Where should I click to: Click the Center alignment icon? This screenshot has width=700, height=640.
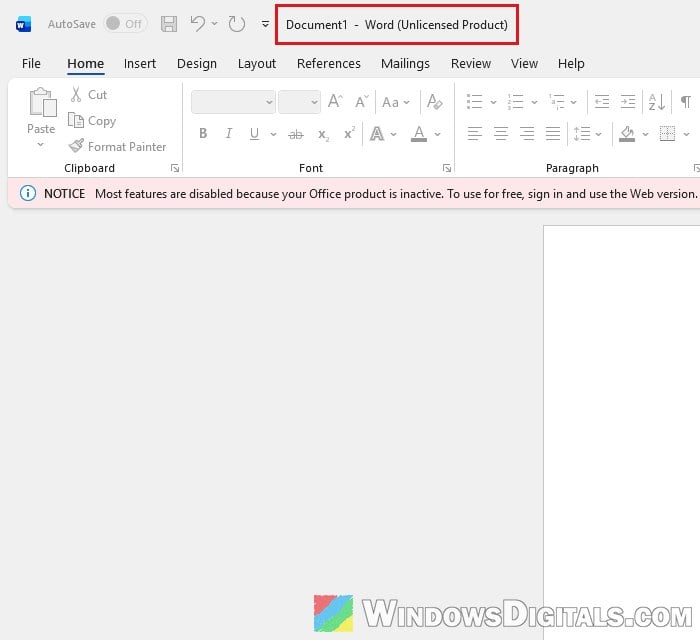pos(501,133)
